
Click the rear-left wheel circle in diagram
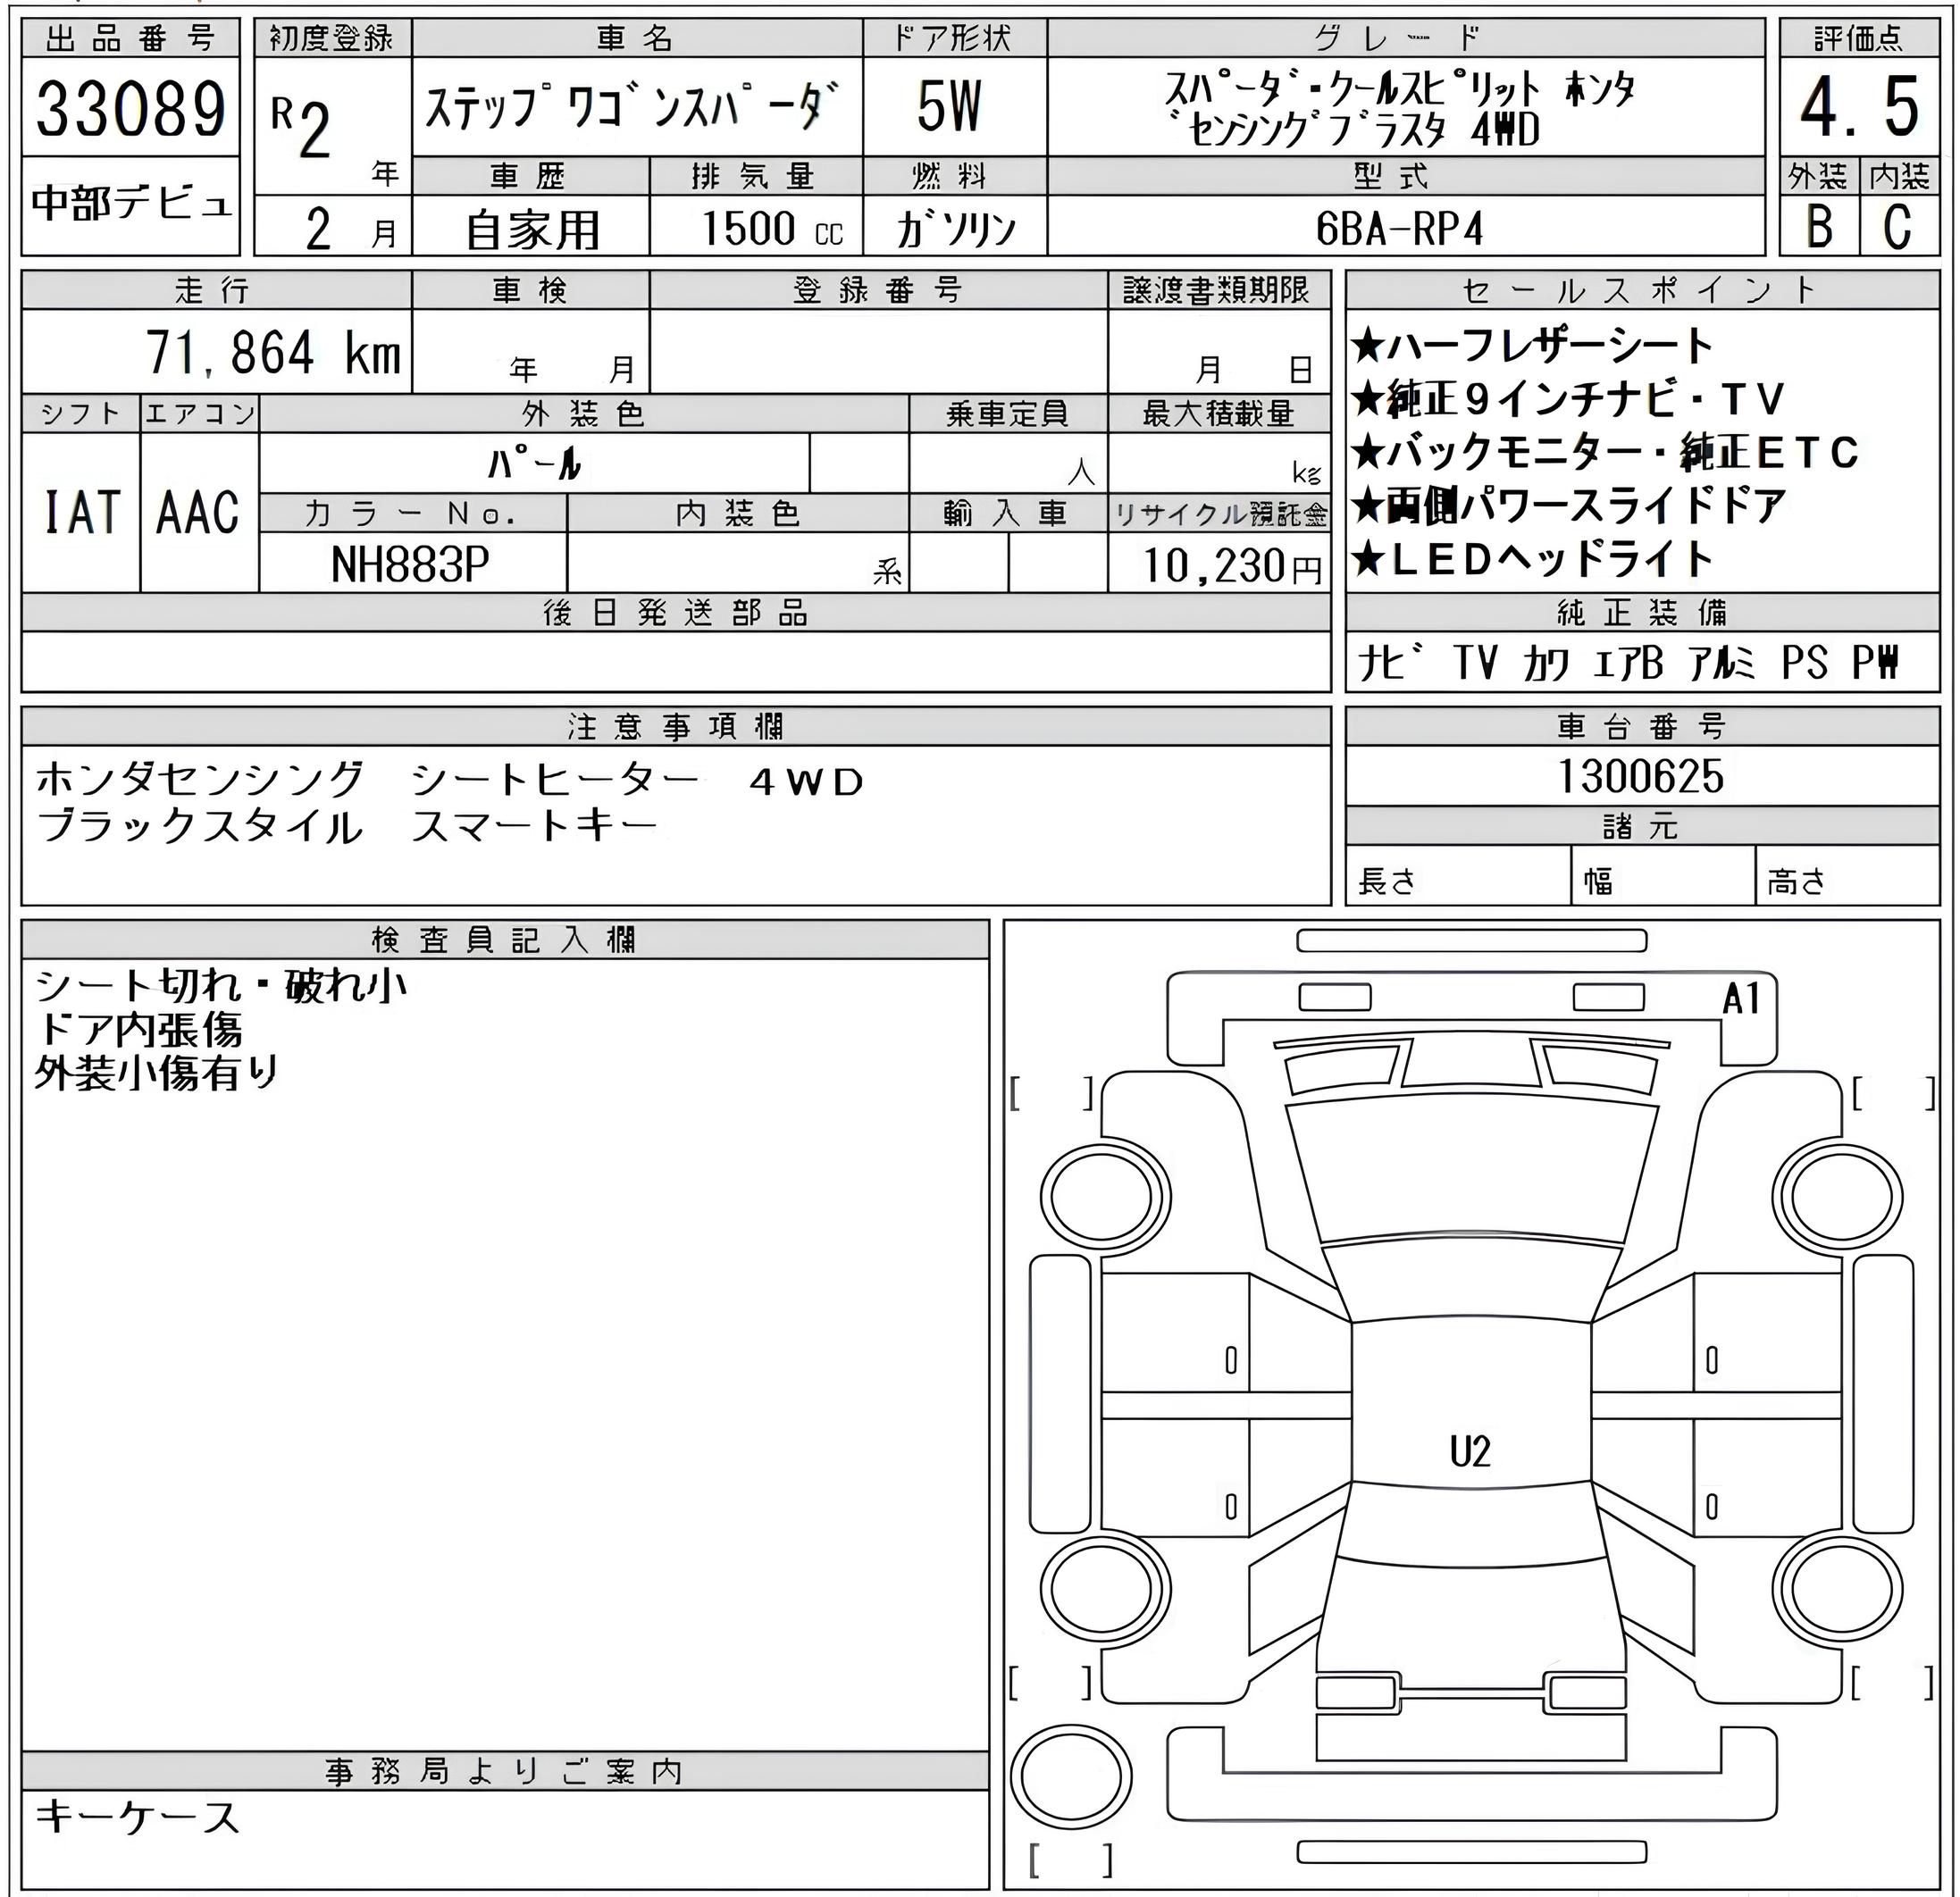click(1105, 1589)
